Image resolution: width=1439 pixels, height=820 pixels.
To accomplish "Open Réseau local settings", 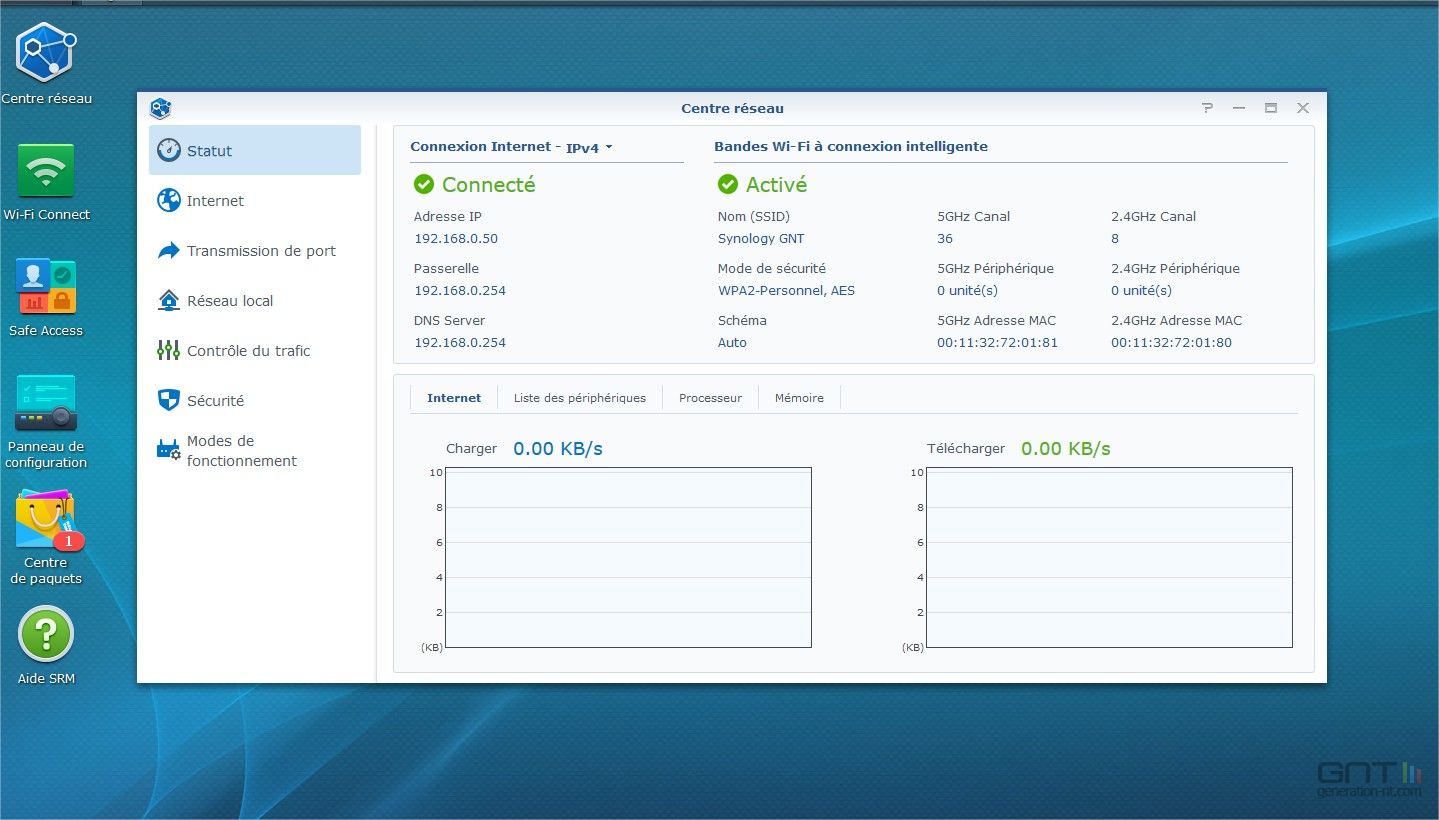I will (x=229, y=301).
